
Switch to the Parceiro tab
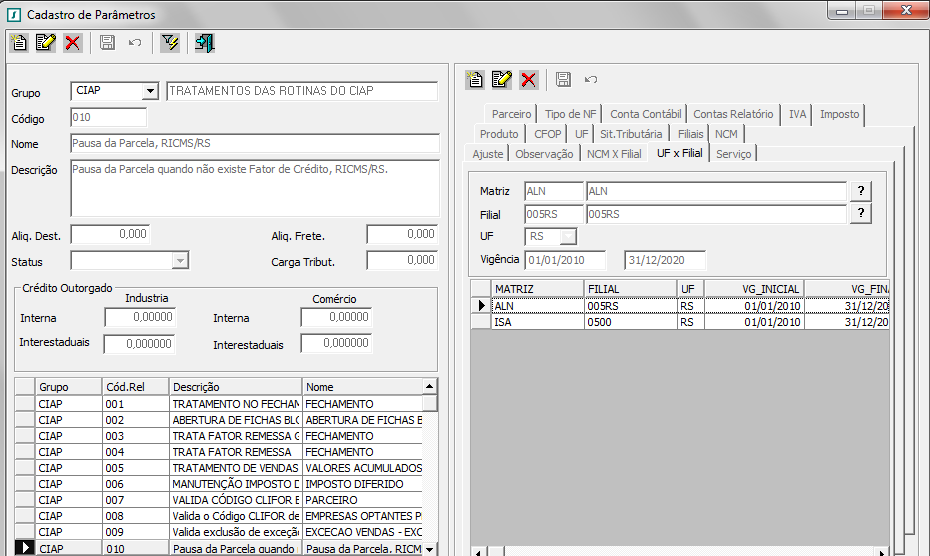[511, 114]
